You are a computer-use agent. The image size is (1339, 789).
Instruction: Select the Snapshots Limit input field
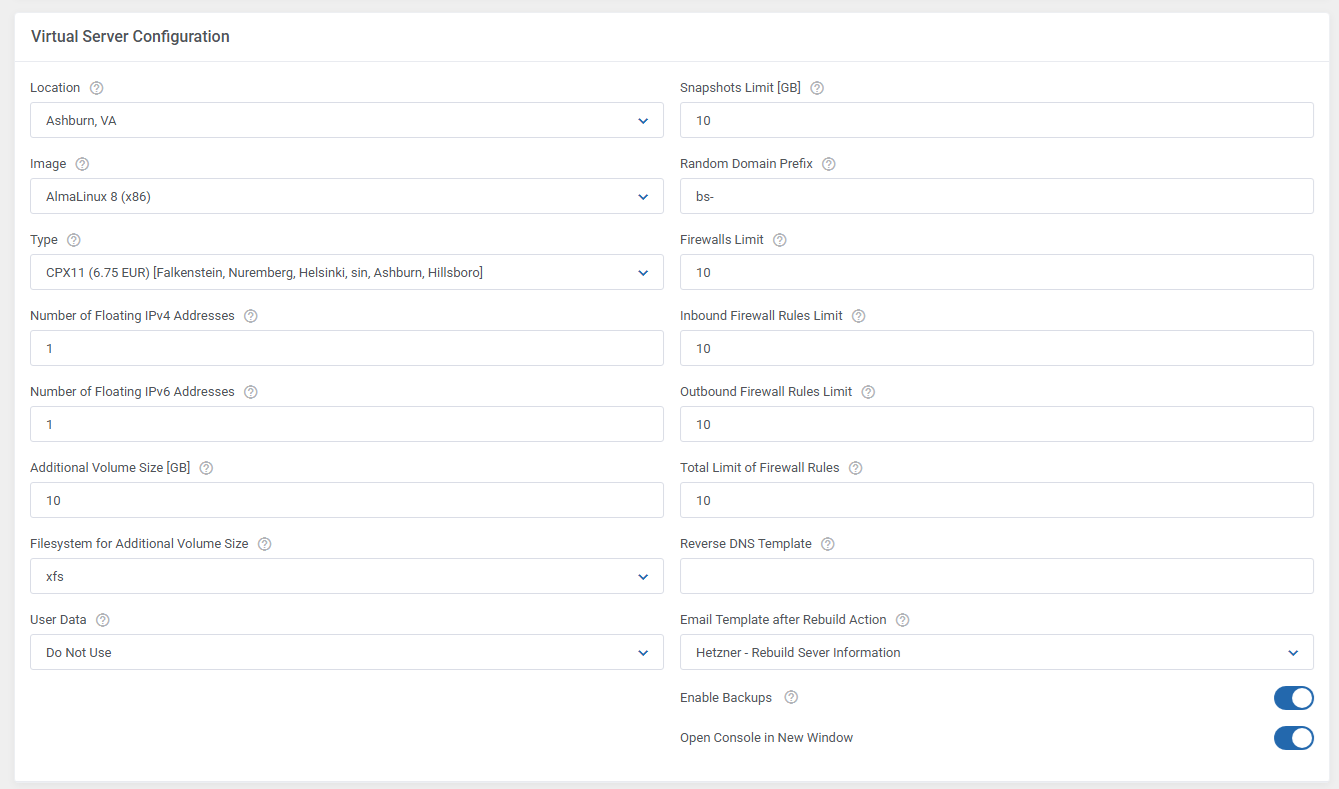coord(997,121)
